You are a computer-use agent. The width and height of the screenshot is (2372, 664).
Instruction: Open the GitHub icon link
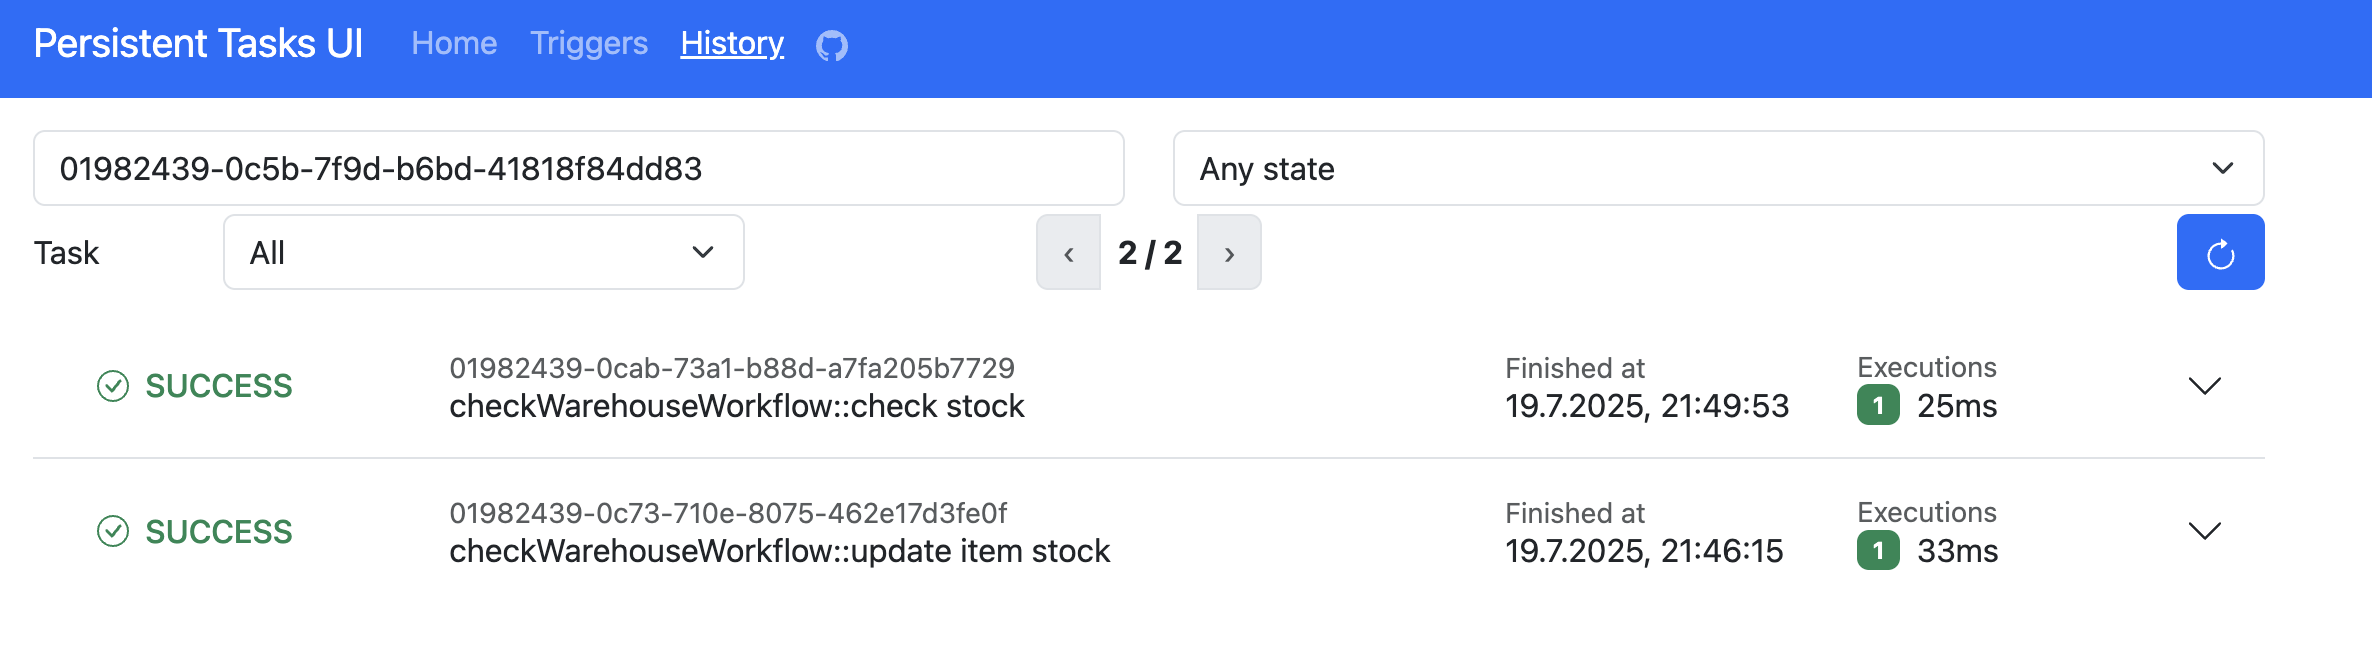(x=832, y=46)
